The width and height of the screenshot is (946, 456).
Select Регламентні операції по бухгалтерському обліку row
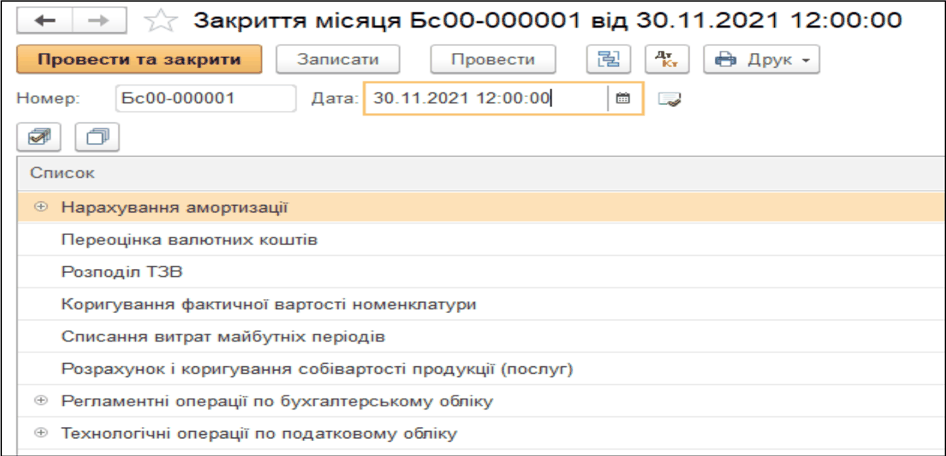(481, 400)
